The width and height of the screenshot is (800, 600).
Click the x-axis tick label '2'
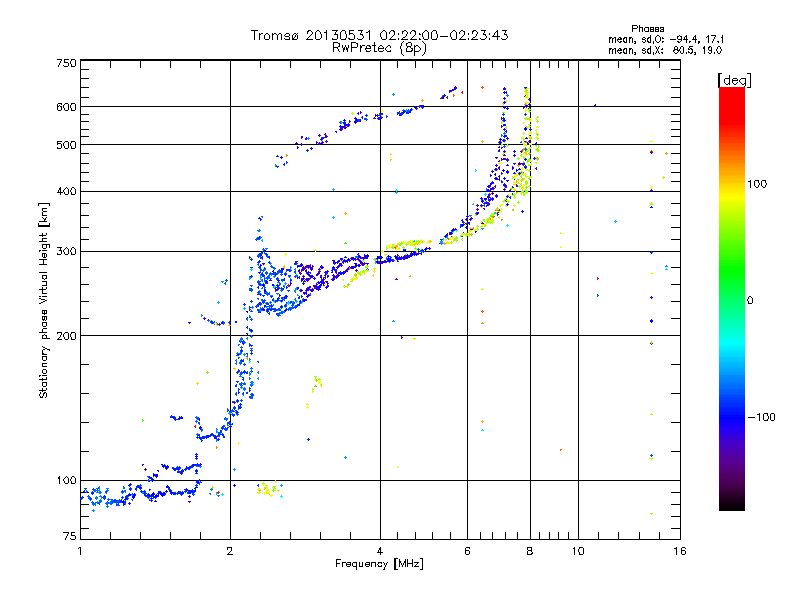230,551
